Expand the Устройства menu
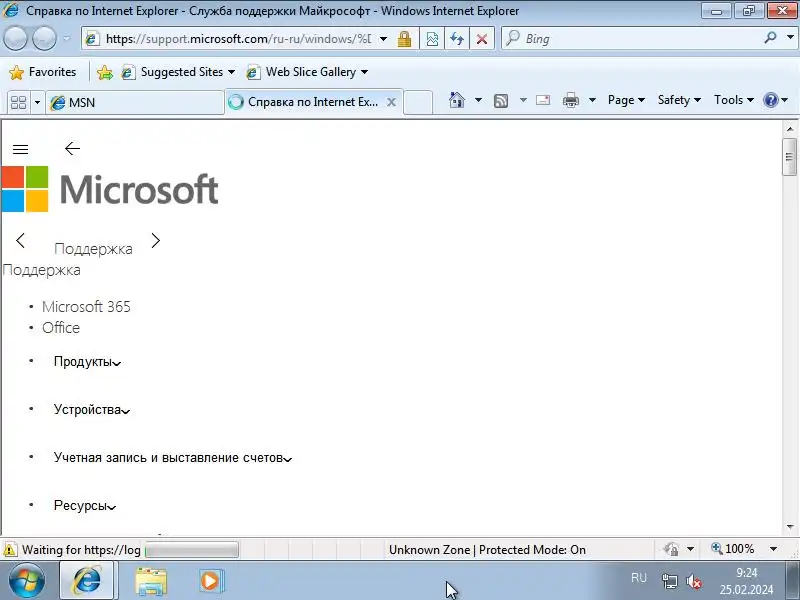This screenshot has height=600, width=800. pyautogui.click(x=92, y=410)
